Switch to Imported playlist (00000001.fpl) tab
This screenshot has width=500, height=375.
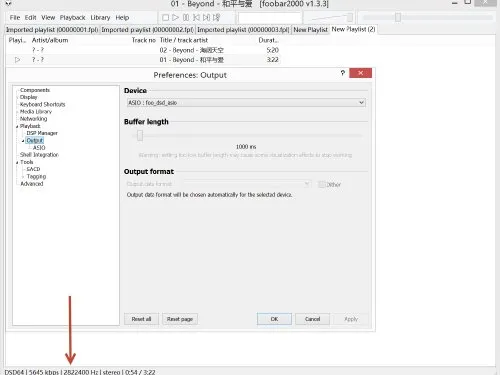click(52, 30)
